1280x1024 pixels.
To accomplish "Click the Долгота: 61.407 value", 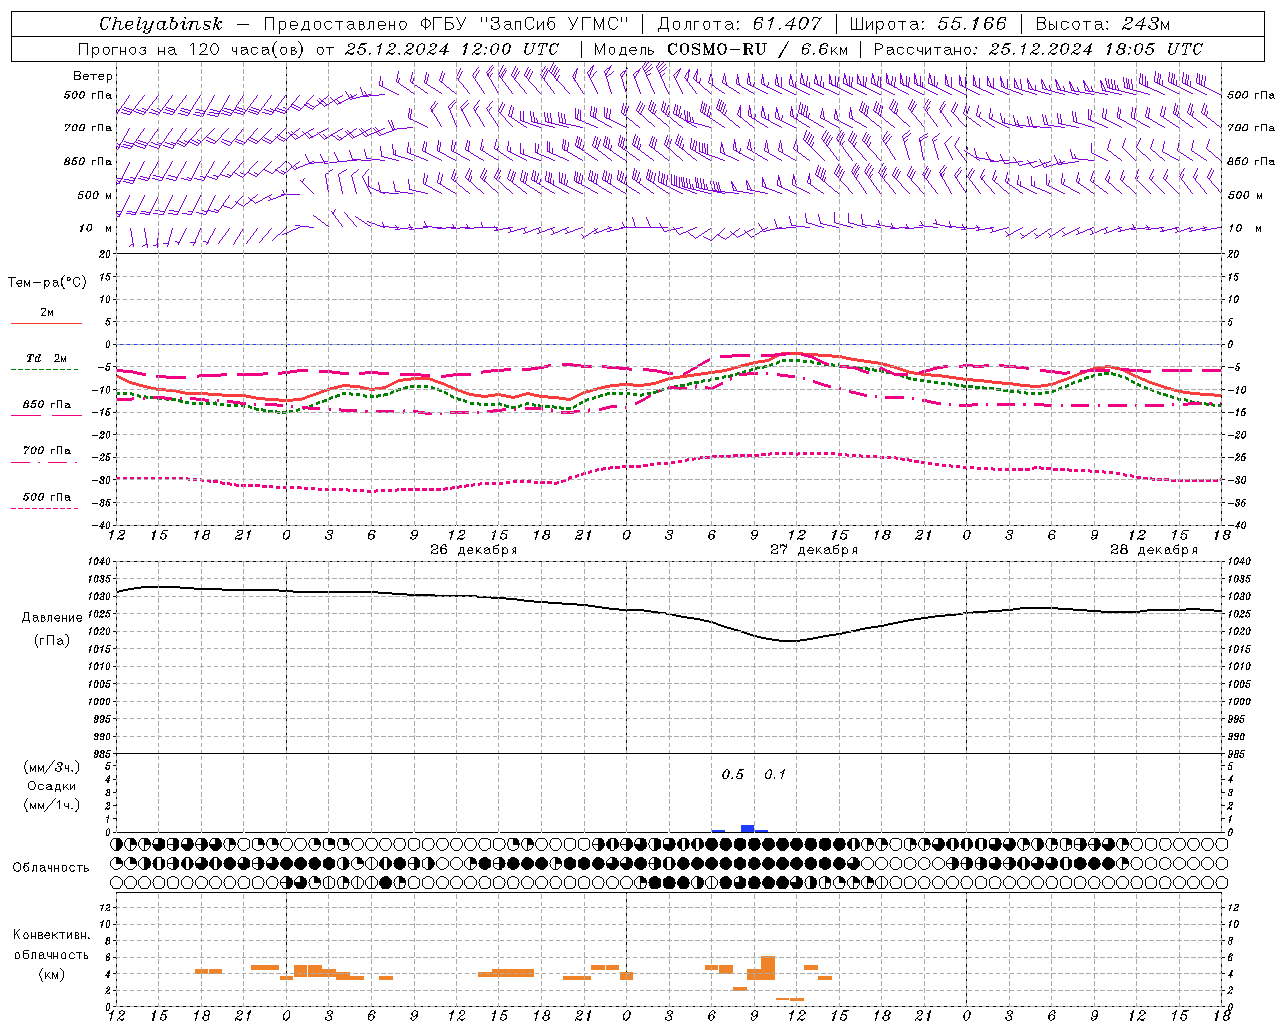I will (740, 24).
